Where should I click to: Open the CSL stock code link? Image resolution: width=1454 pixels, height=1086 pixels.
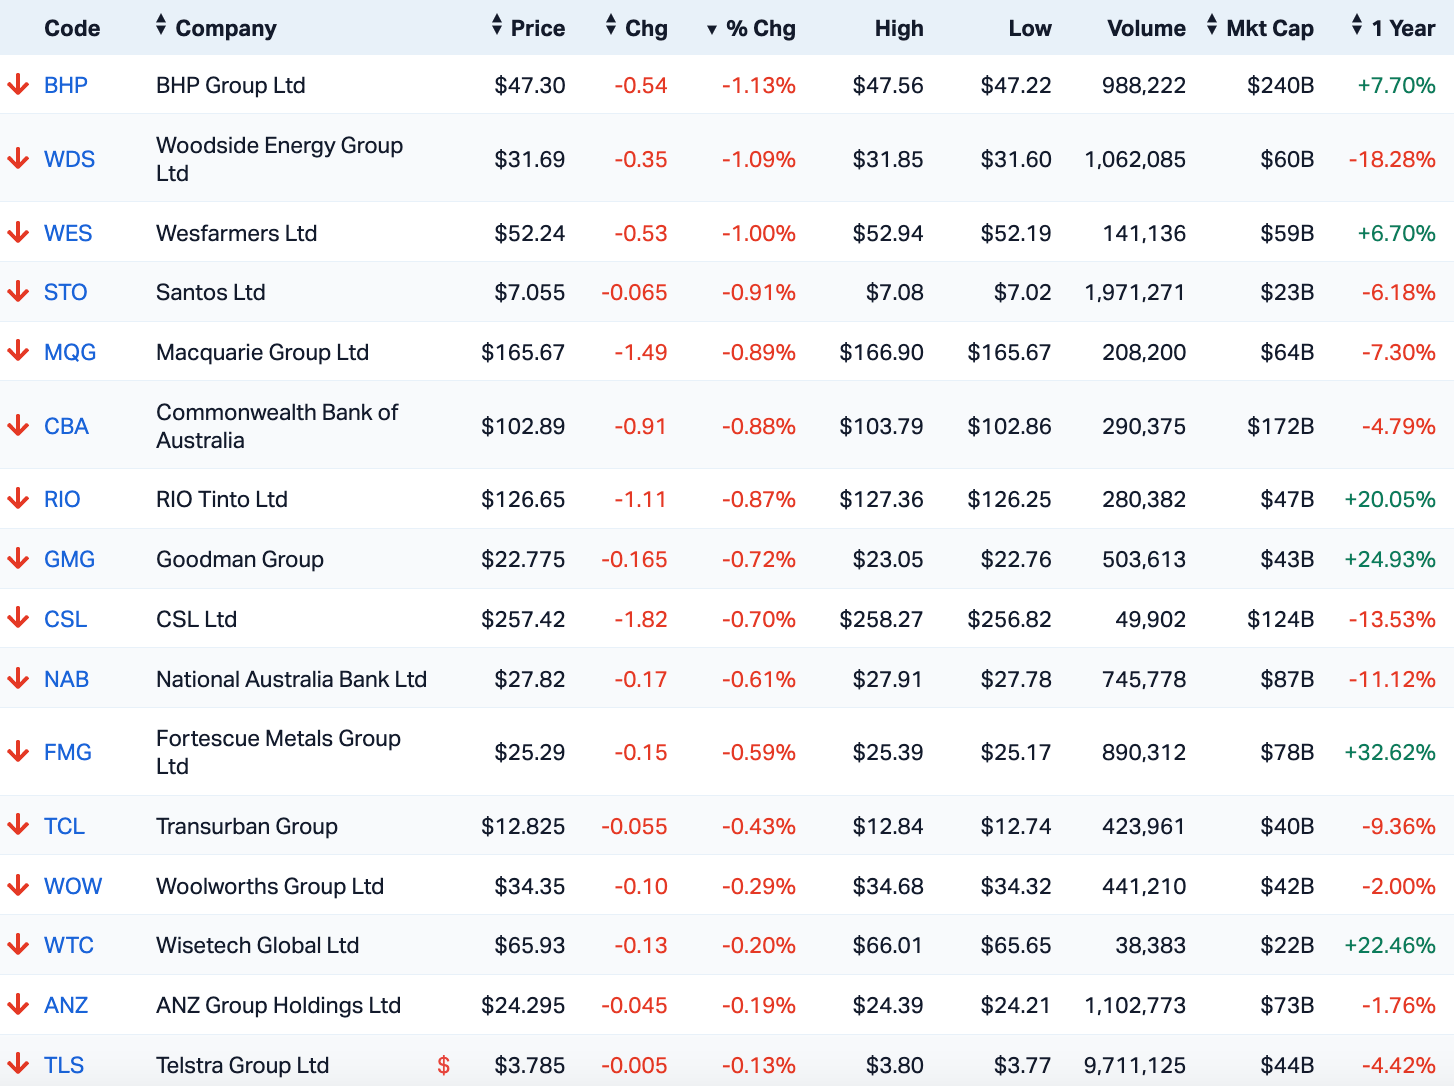click(x=65, y=619)
